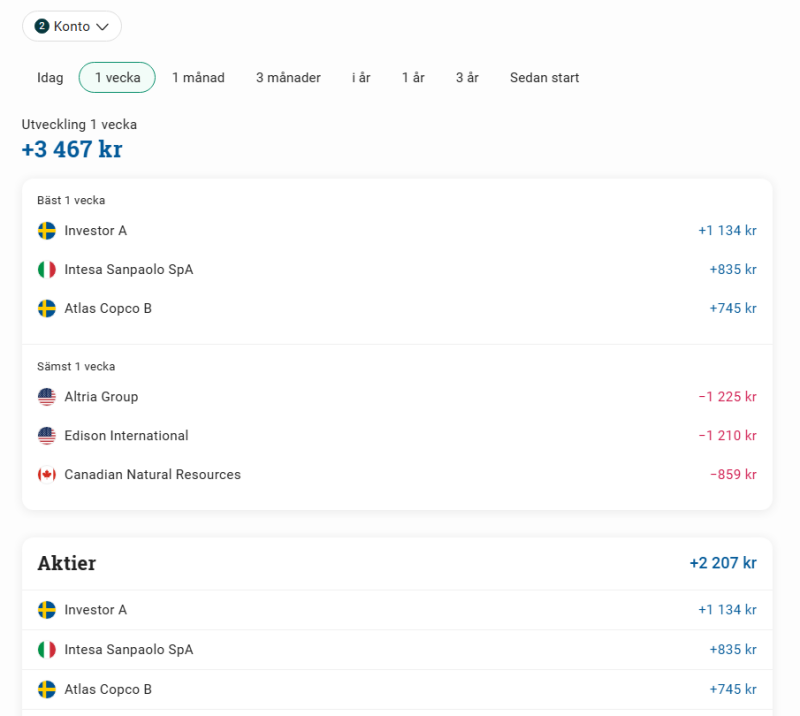Viewport: 800px width, 716px height.
Task: Click Italian flag beside Intesa Sanpaolo under Aktier
Action: pyautogui.click(x=47, y=650)
